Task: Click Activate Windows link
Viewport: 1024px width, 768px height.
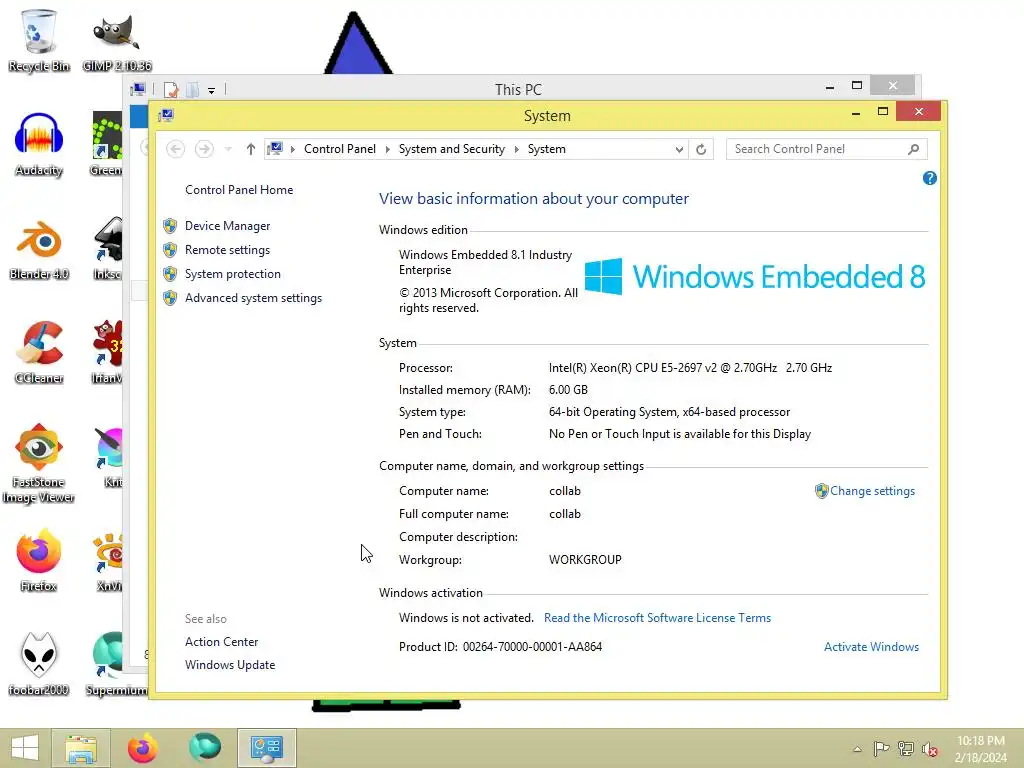Action: pos(871,647)
